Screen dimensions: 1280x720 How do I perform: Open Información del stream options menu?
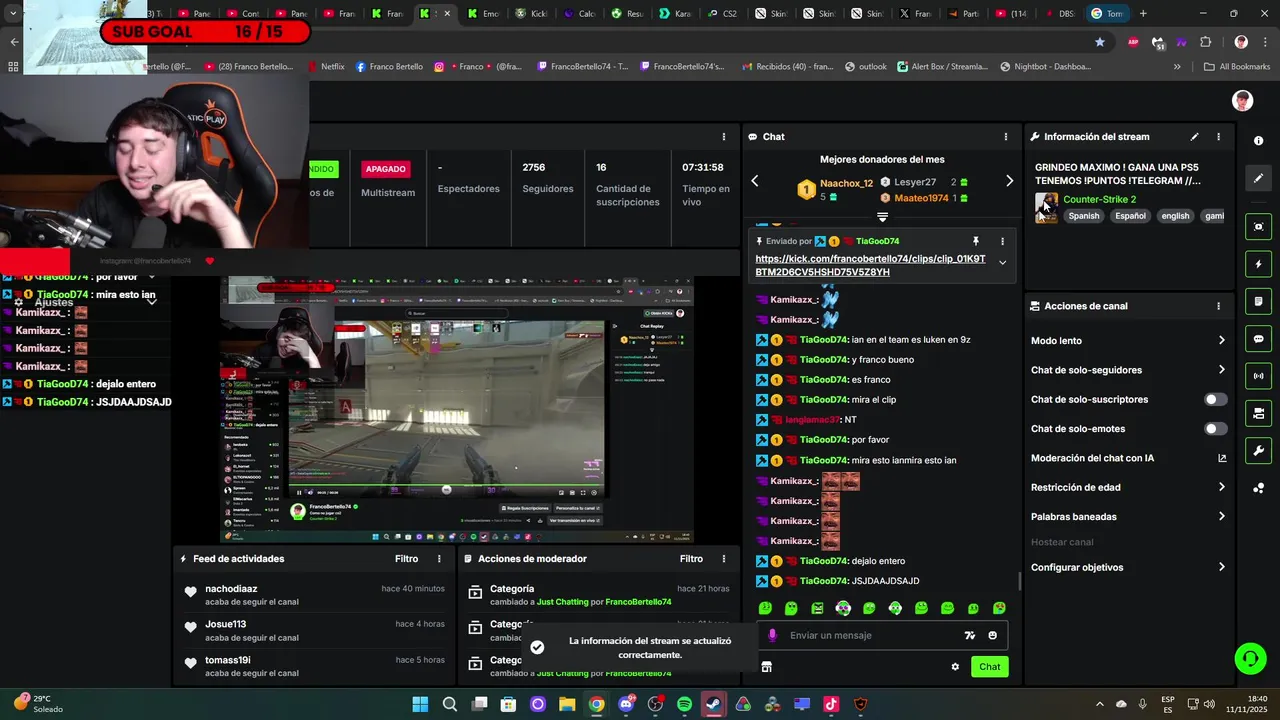[x=1218, y=137]
